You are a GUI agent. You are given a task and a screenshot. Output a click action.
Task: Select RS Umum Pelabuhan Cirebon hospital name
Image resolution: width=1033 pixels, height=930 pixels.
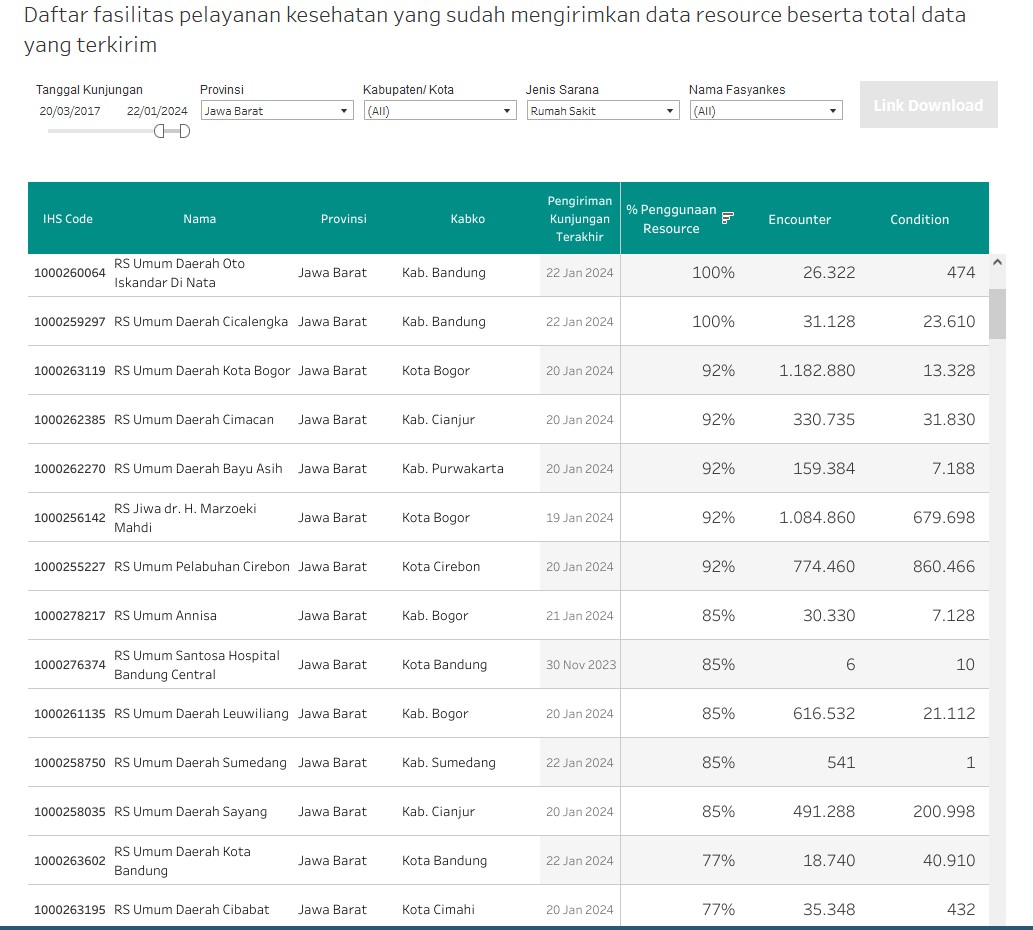(x=202, y=566)
